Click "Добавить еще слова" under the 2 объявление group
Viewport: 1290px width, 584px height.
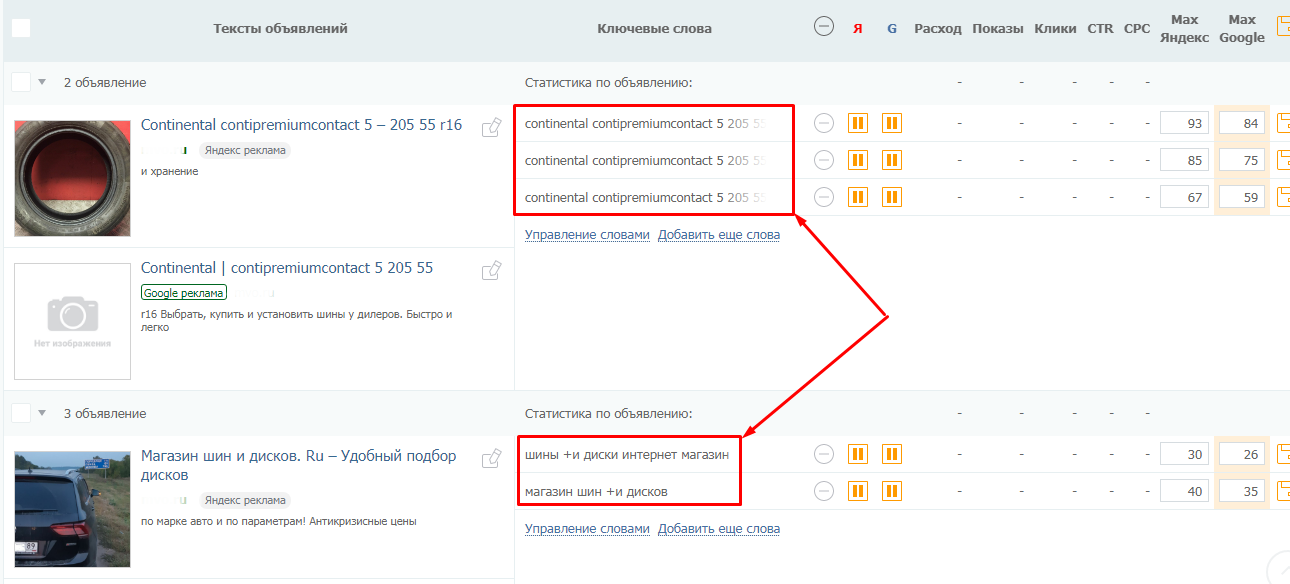pos(719,235)
